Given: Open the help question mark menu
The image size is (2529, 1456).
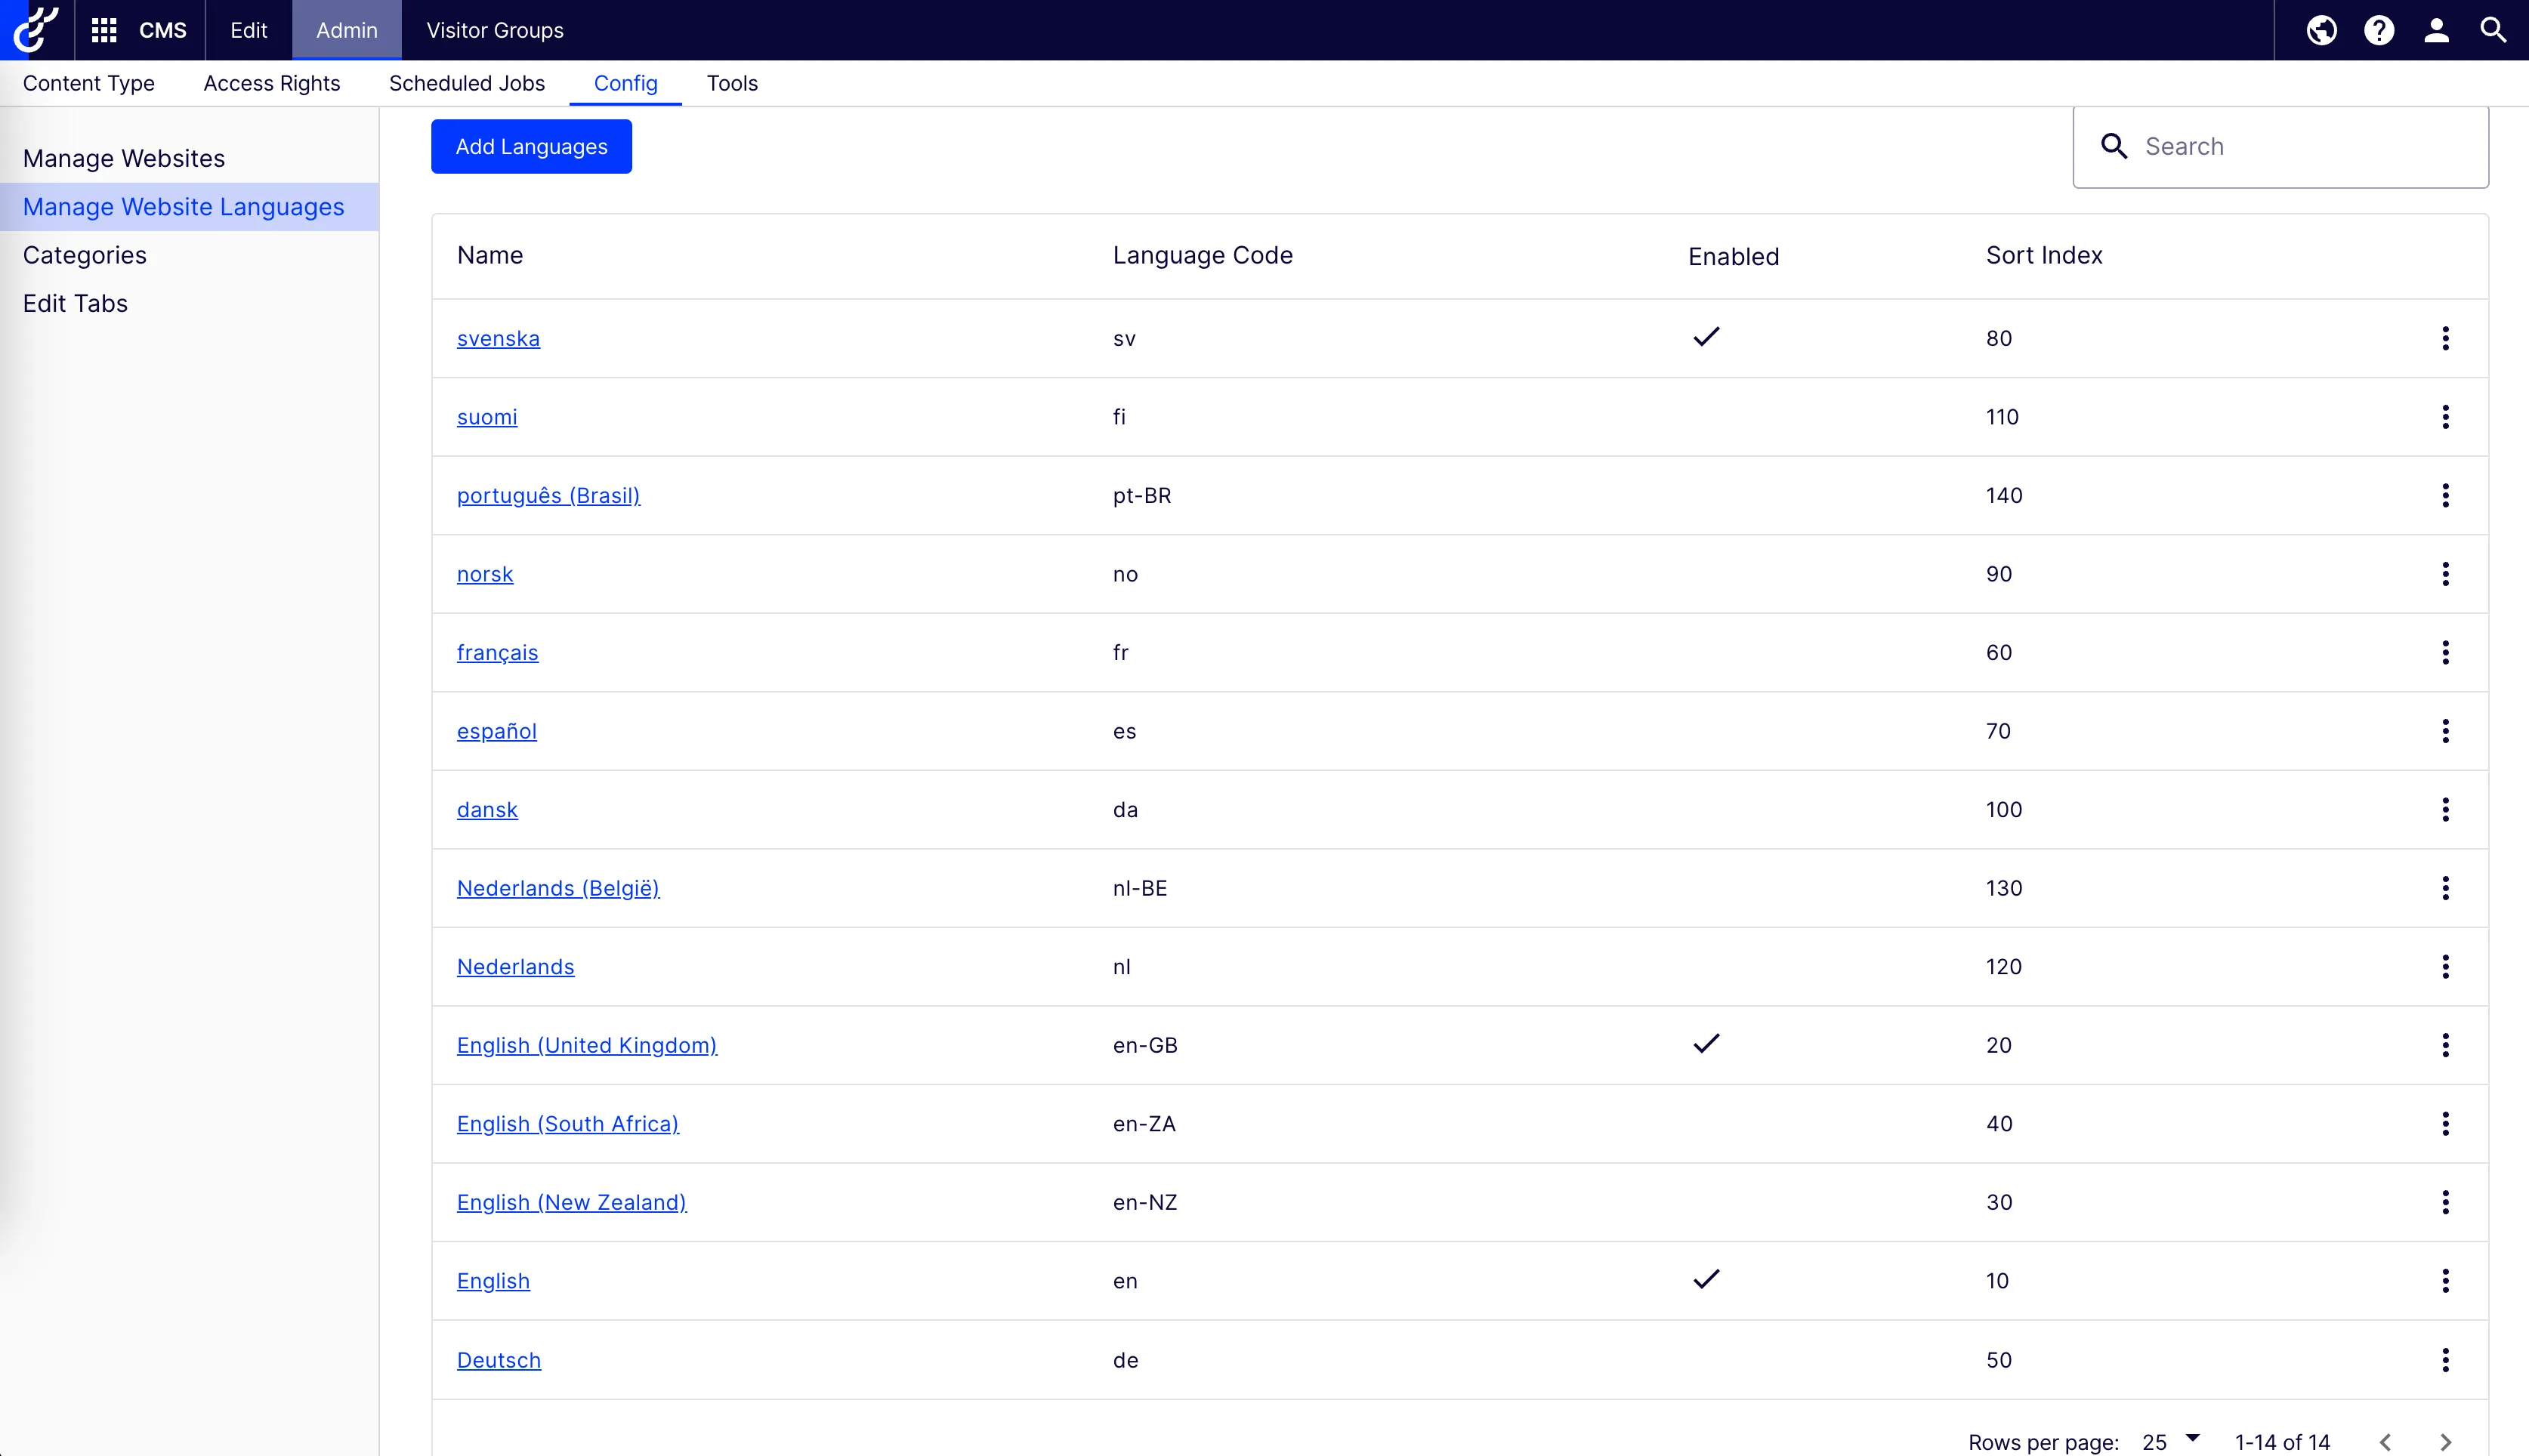Looking at the screenshot, I should coord(2379,30).
